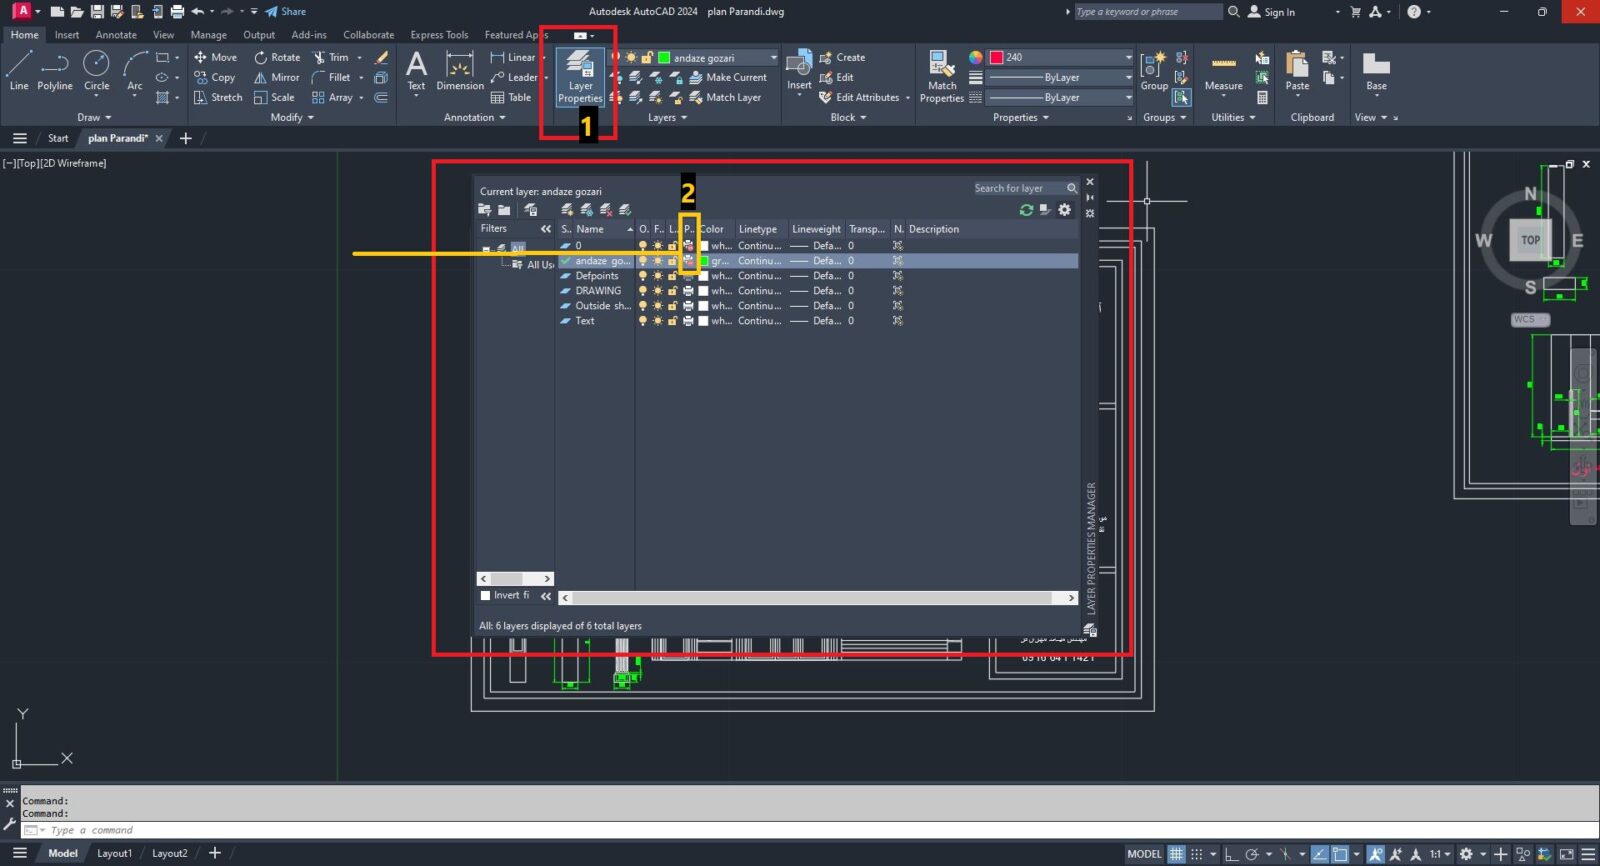Open the Manage ribbon tab

pyautogui.click(x=209, y=35)
